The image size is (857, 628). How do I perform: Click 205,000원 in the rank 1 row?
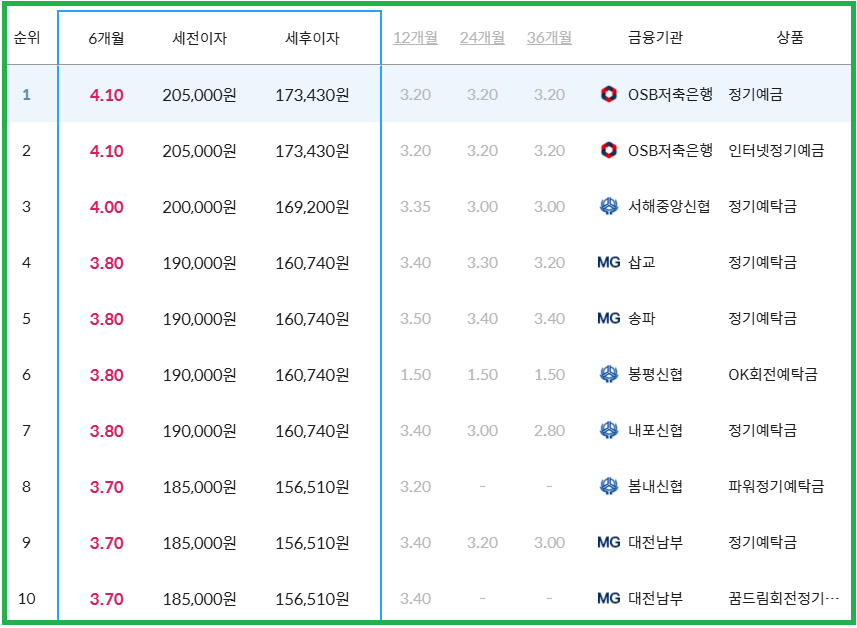[x=199, y=95]
